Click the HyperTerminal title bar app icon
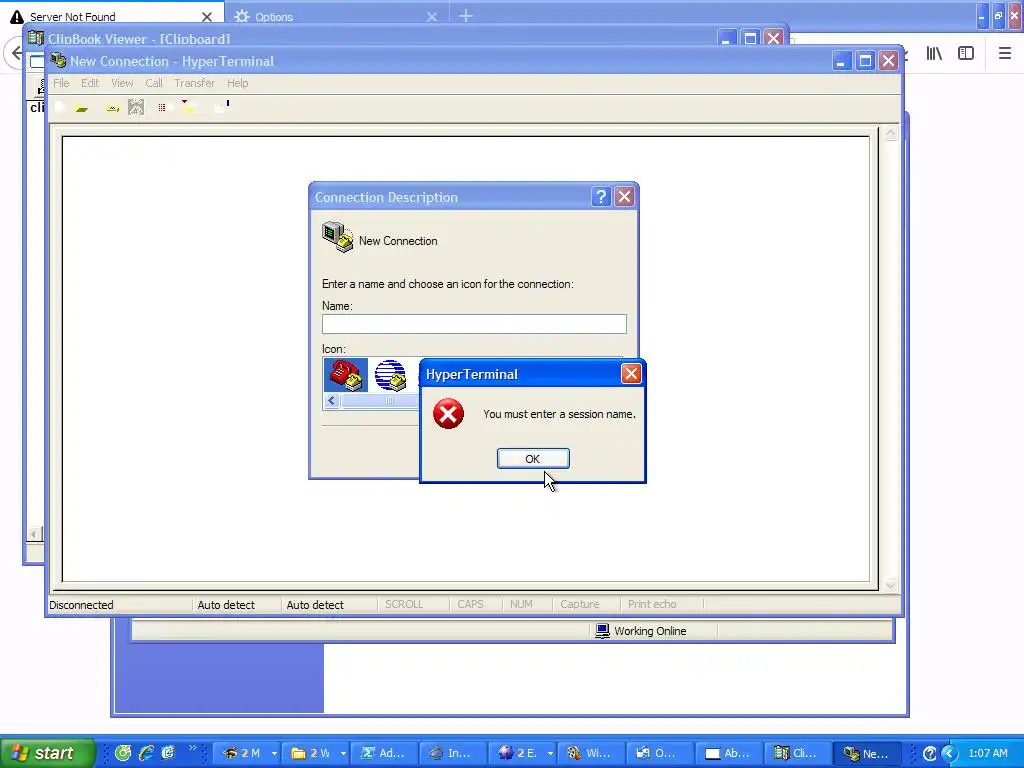This screenshot has width=1024, height=768. point(58,61)
